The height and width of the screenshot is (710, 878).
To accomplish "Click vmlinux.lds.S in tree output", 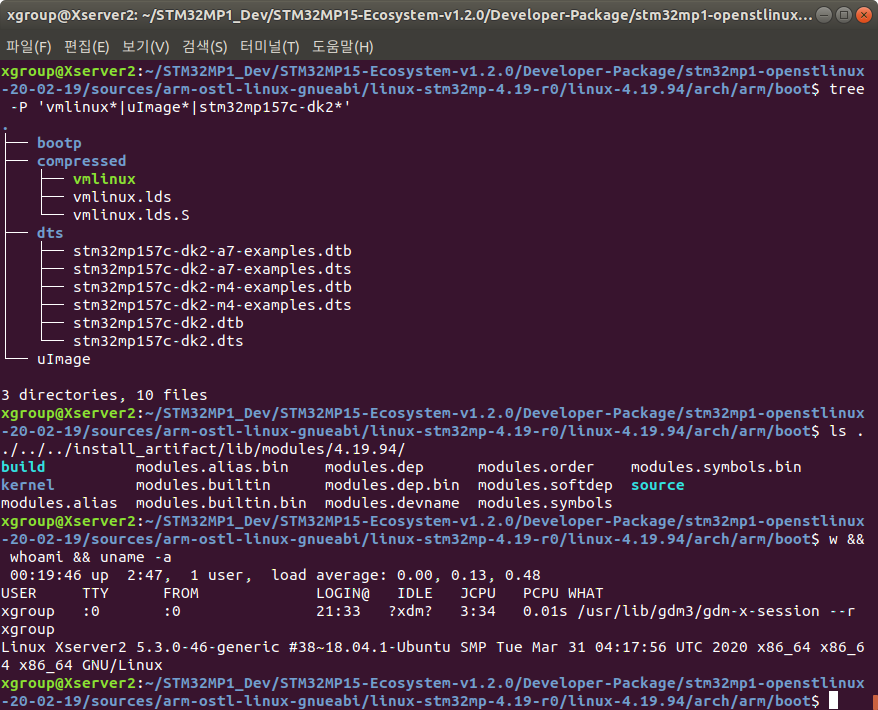I will pos(131,215).
